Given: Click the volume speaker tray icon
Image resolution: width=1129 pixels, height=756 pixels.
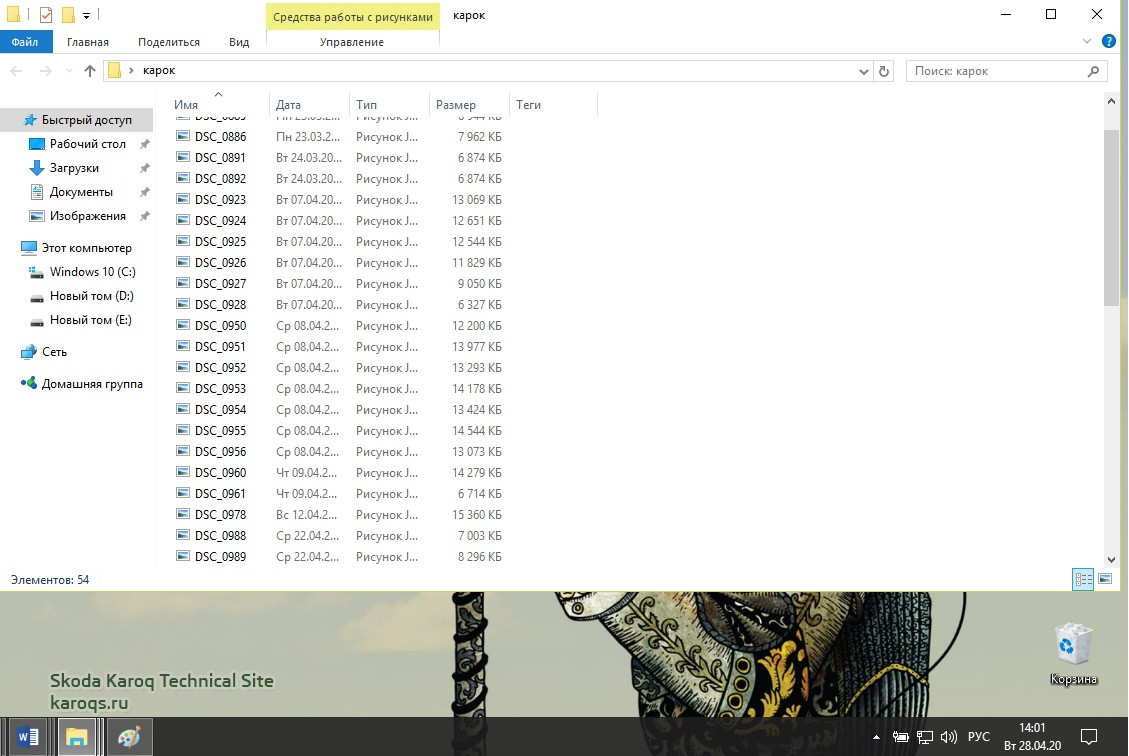Looking at the screenshot, I should click(x=949, y=737).
